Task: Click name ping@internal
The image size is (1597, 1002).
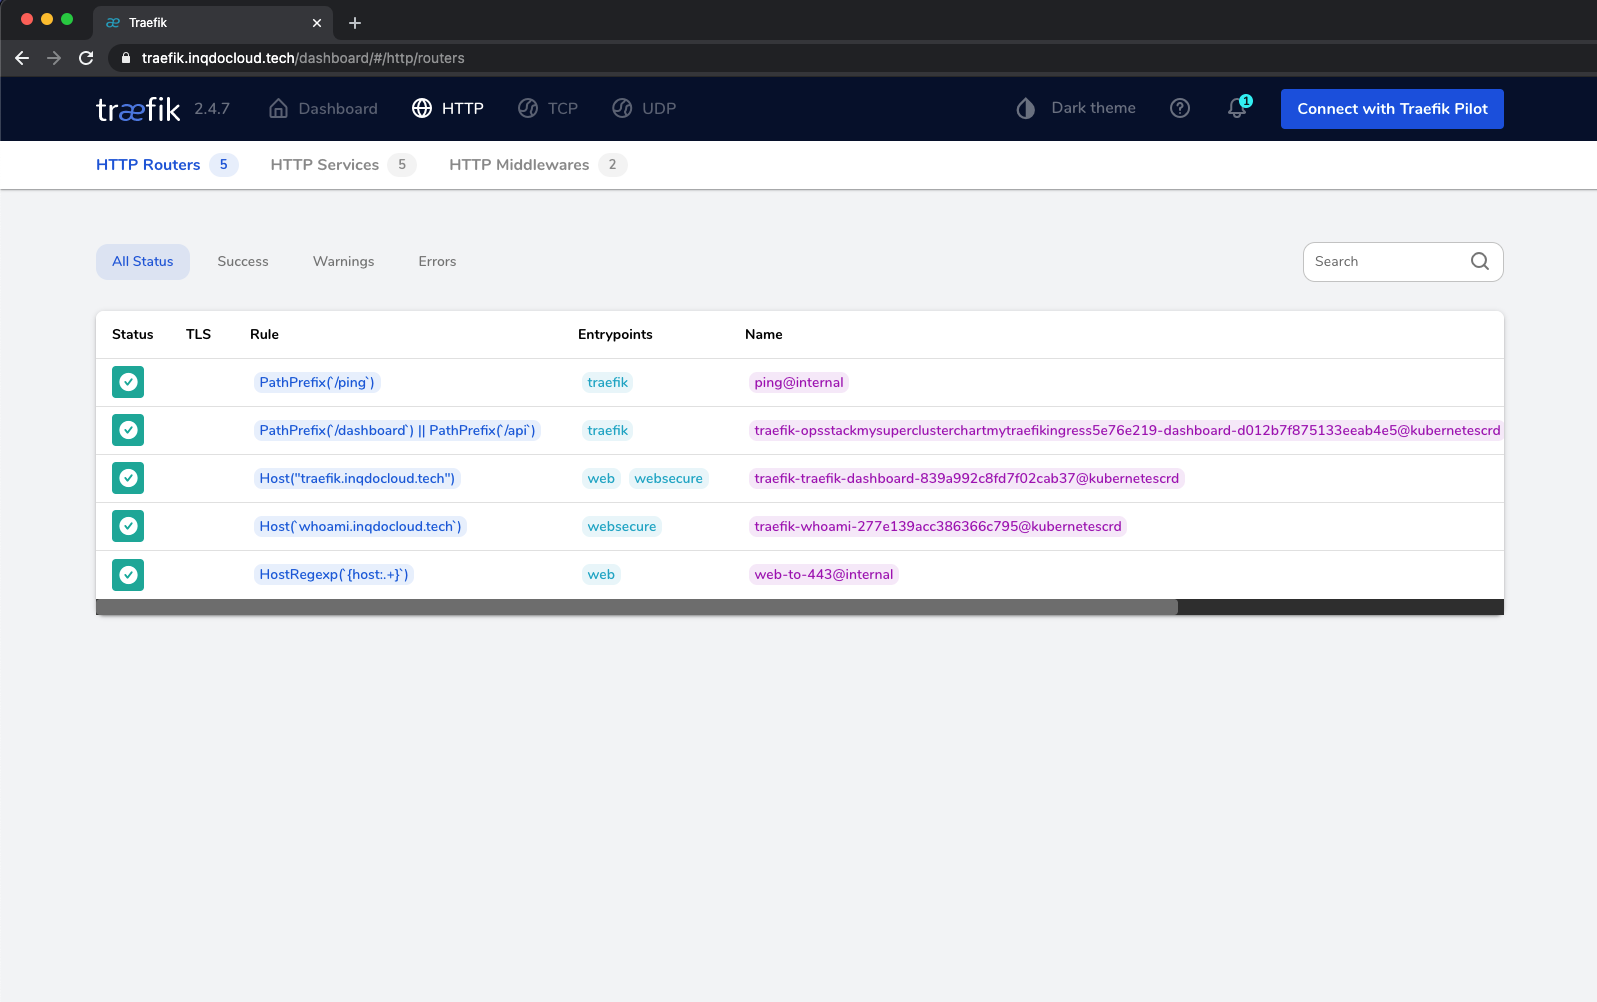Action: pos(799,382)
